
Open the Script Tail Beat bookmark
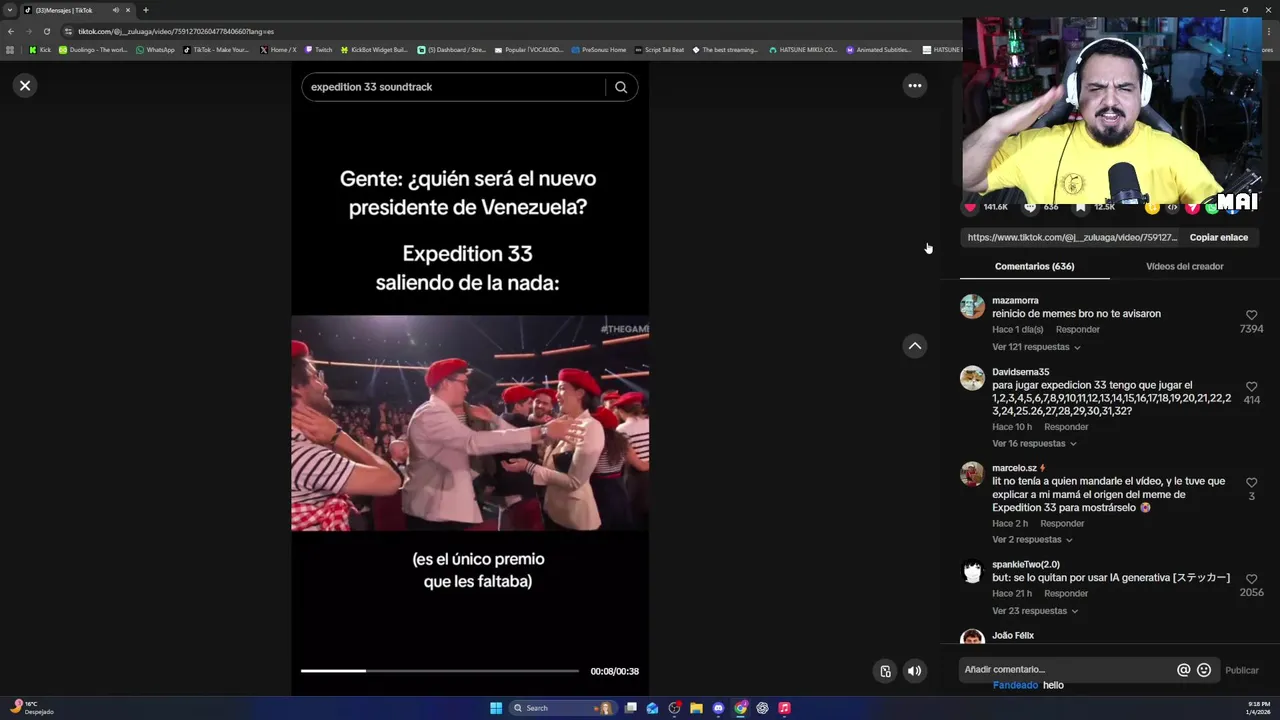click(x=659, y=49)
